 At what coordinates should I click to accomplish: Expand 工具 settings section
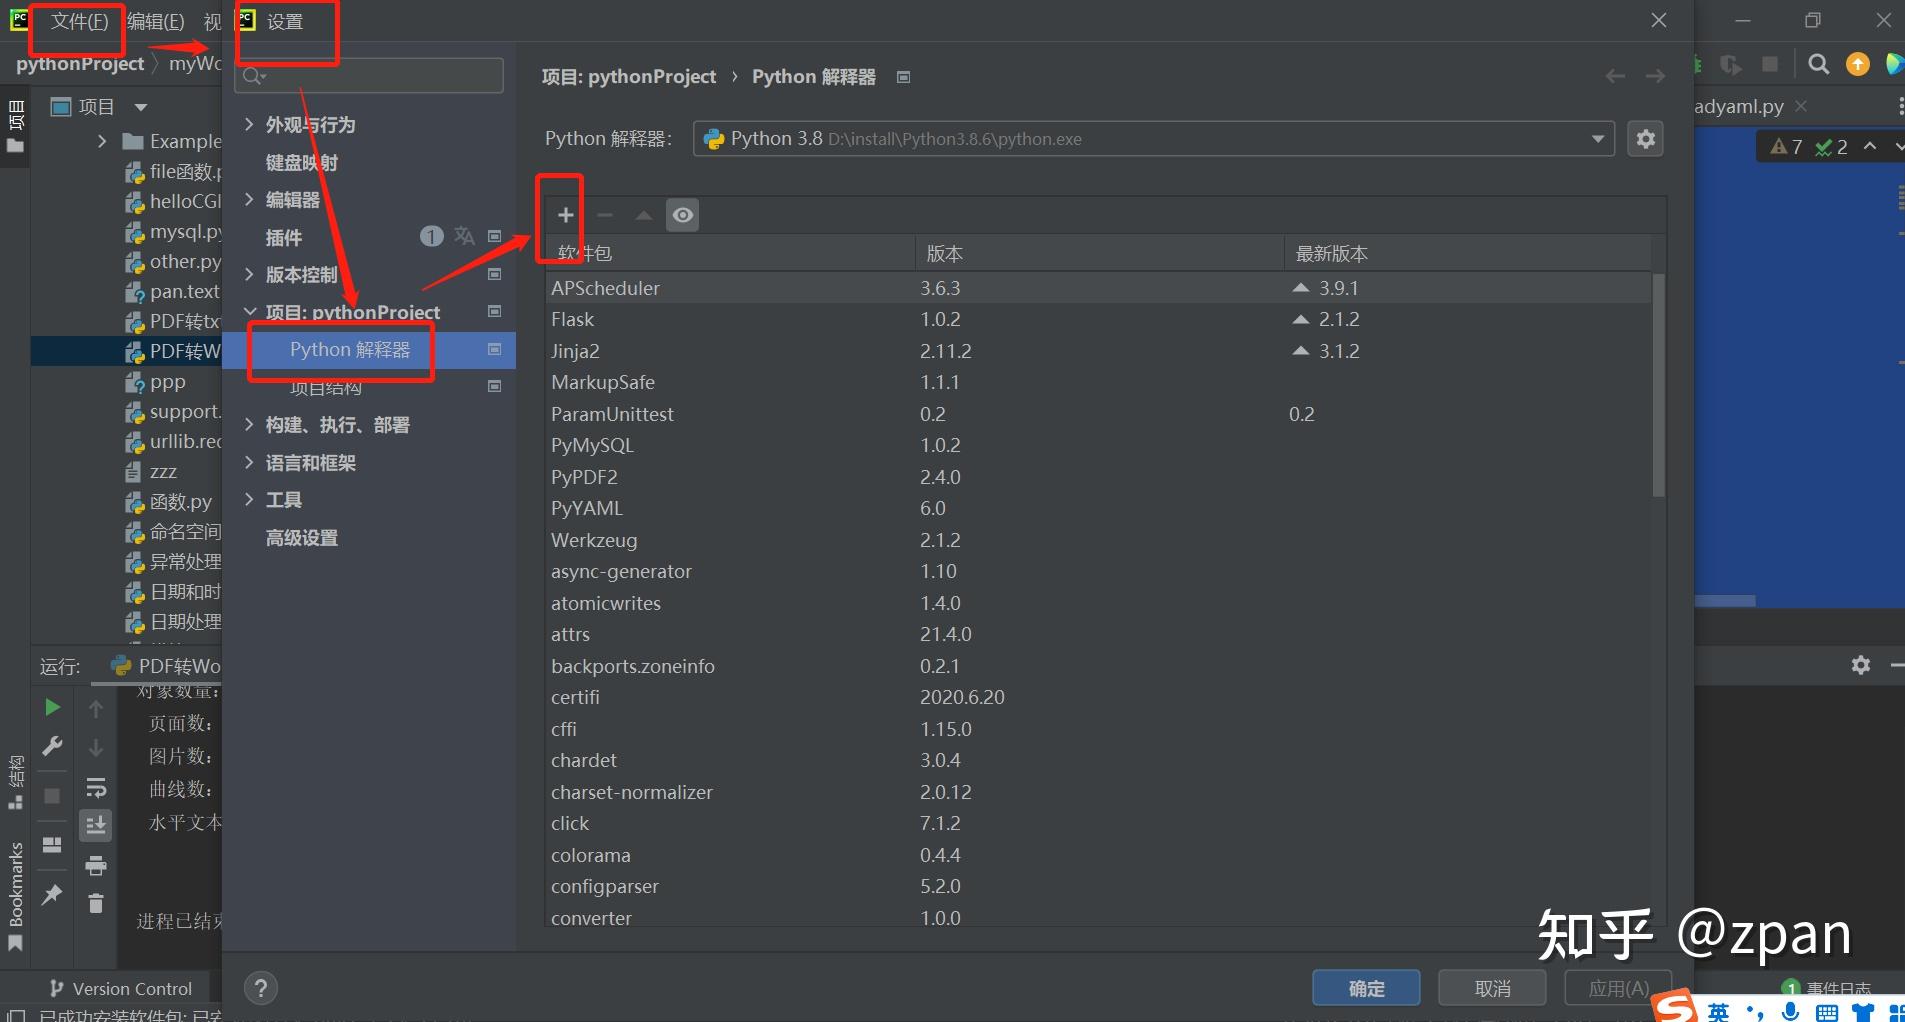pyautogui.click(x=249, y=499)
